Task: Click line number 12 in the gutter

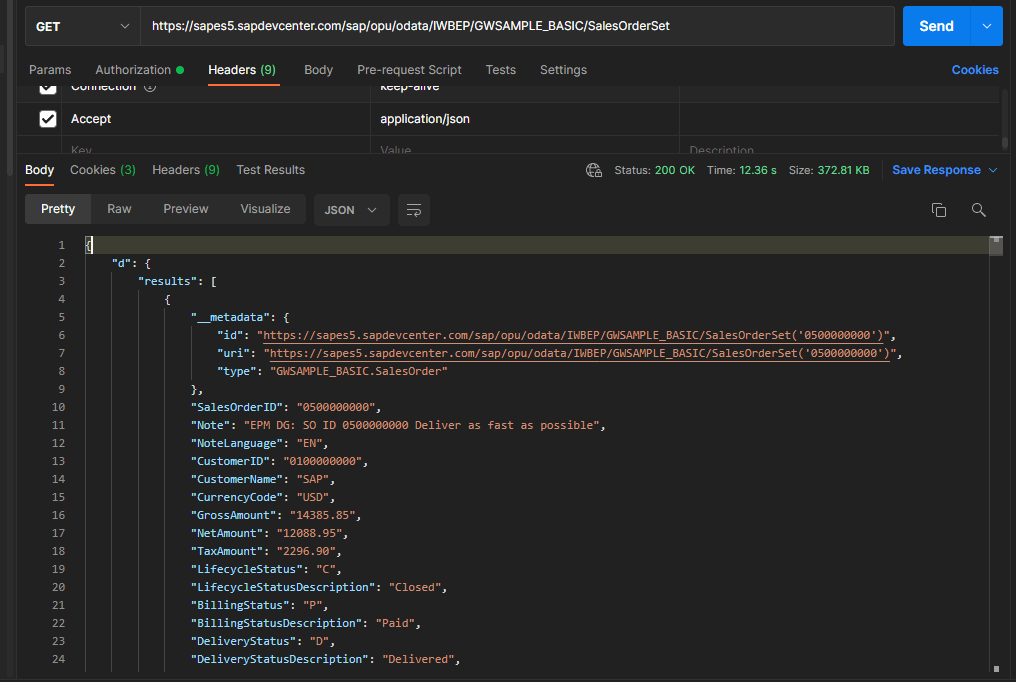Action: [58, 444]
